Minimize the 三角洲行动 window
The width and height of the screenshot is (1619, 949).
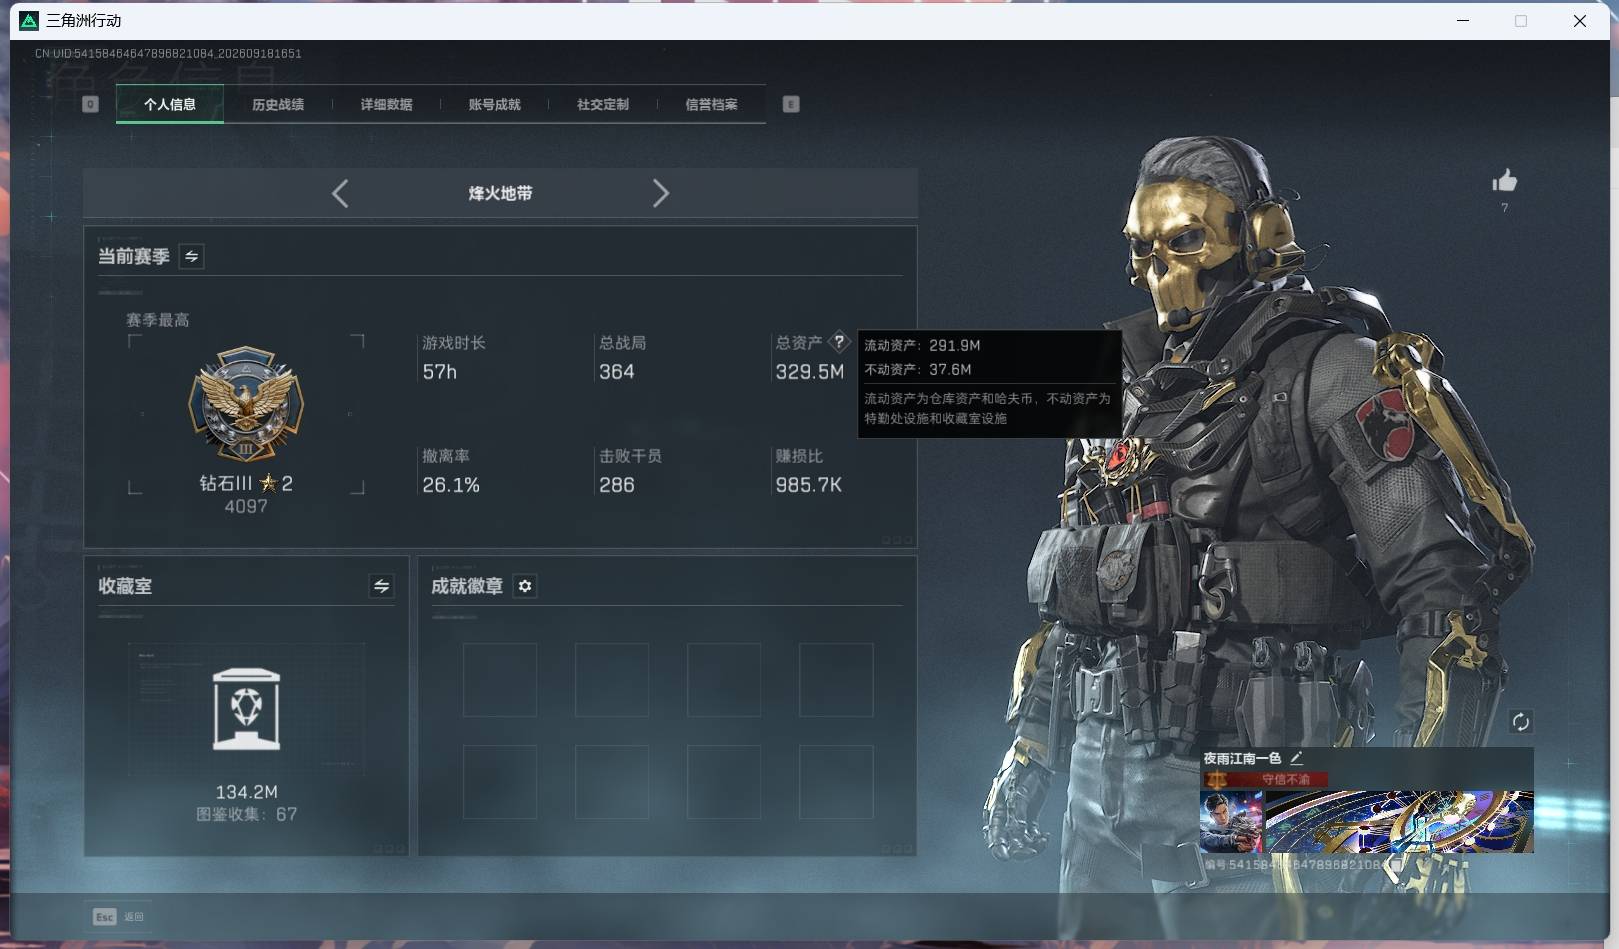(x=1463, y=21)
